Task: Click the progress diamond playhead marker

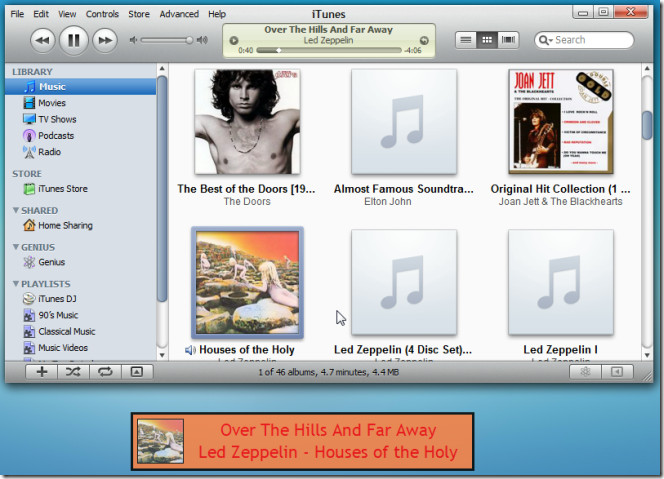Action: [279, 50]
